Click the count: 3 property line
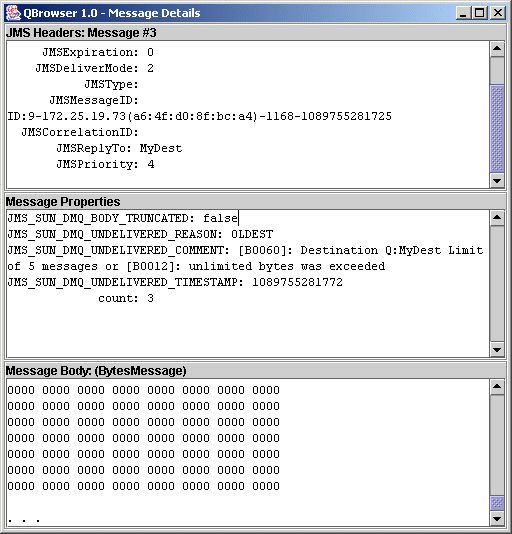This screenshot has width=512, height=534. click(x=126, y=298)
